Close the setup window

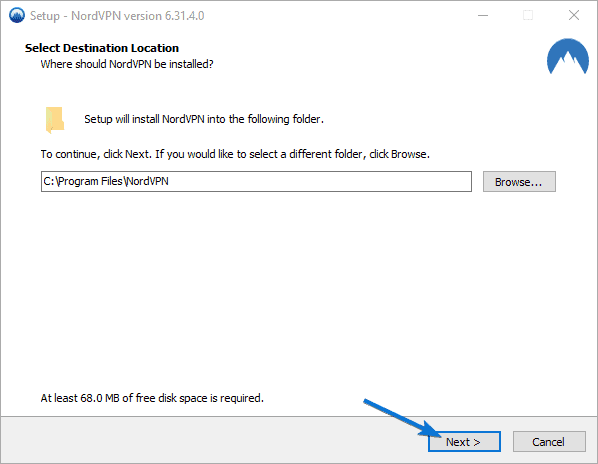click(574, 16)
